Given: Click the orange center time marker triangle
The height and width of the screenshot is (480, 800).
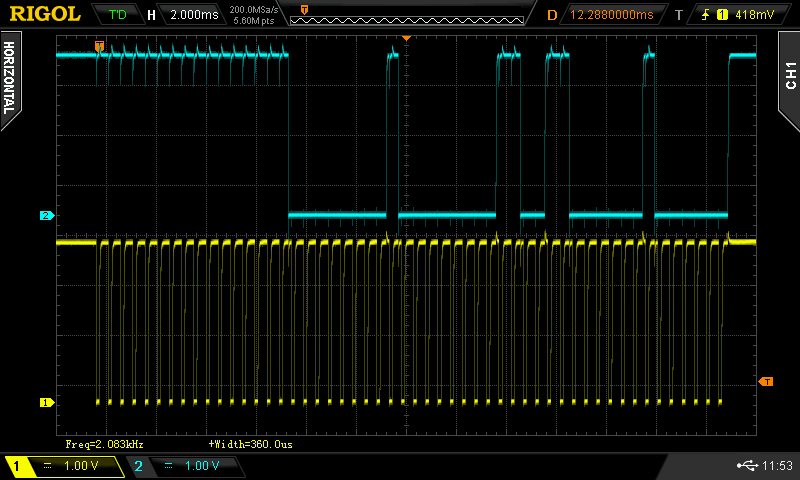Looking at the screenshot, I should coord(406,38).
